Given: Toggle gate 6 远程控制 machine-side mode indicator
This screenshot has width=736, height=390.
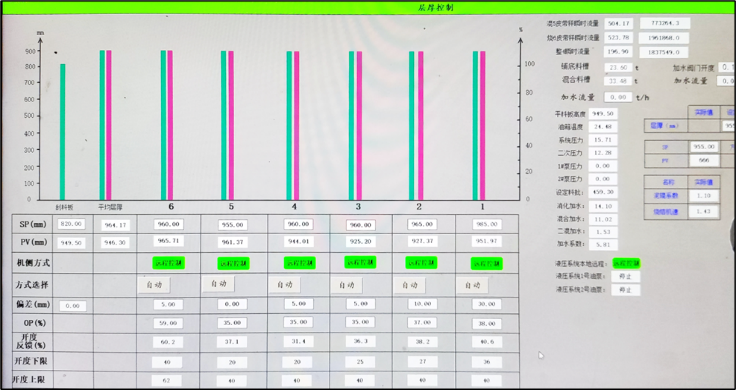Looking at the screenshot, I should coord(168,263).
